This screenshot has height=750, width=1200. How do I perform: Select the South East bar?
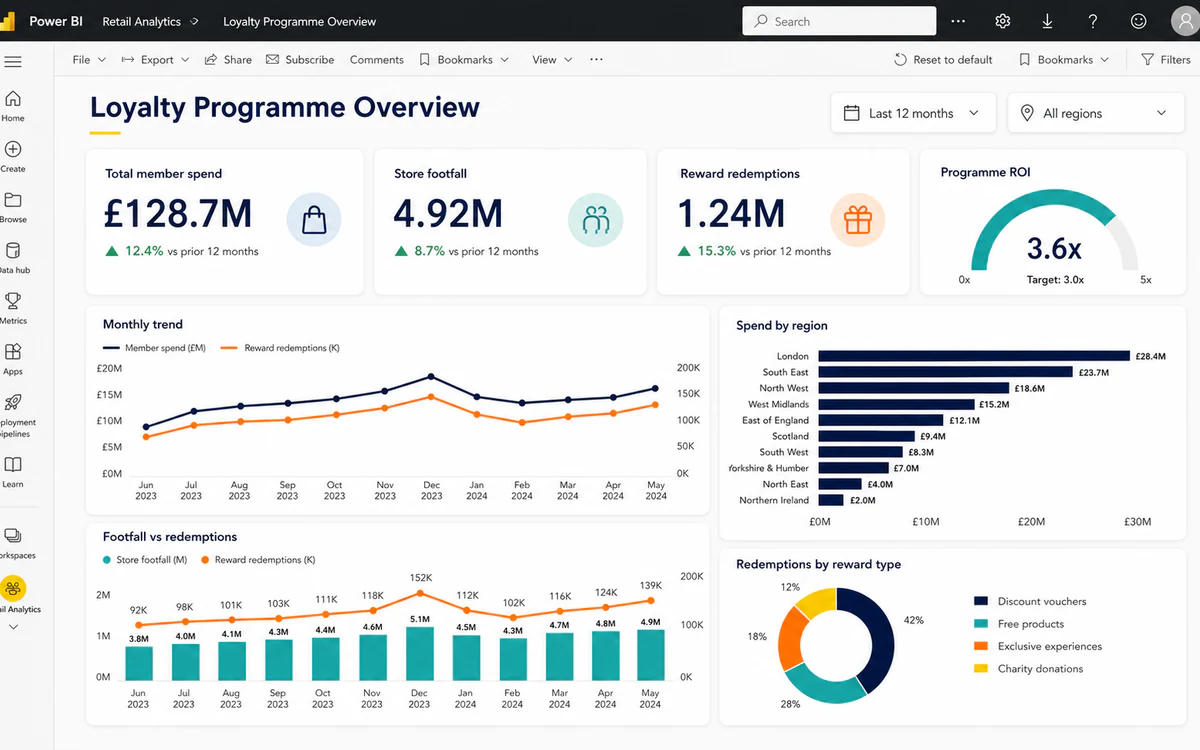947,372
